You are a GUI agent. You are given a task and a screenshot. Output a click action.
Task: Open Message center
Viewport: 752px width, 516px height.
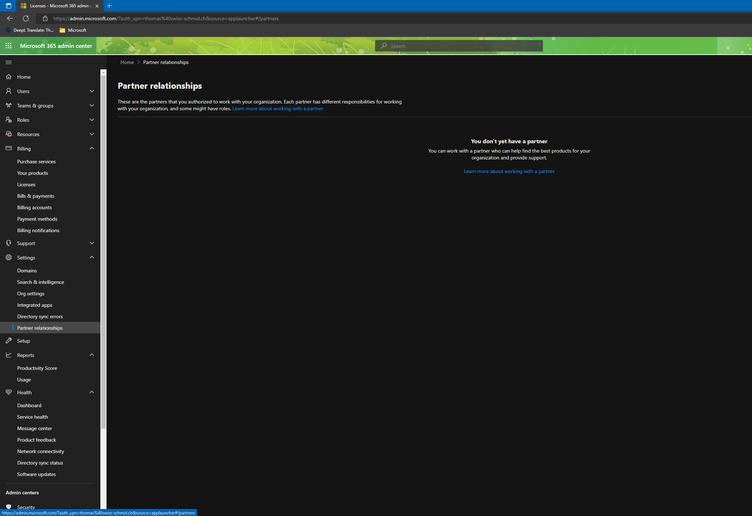click(35, 429)
